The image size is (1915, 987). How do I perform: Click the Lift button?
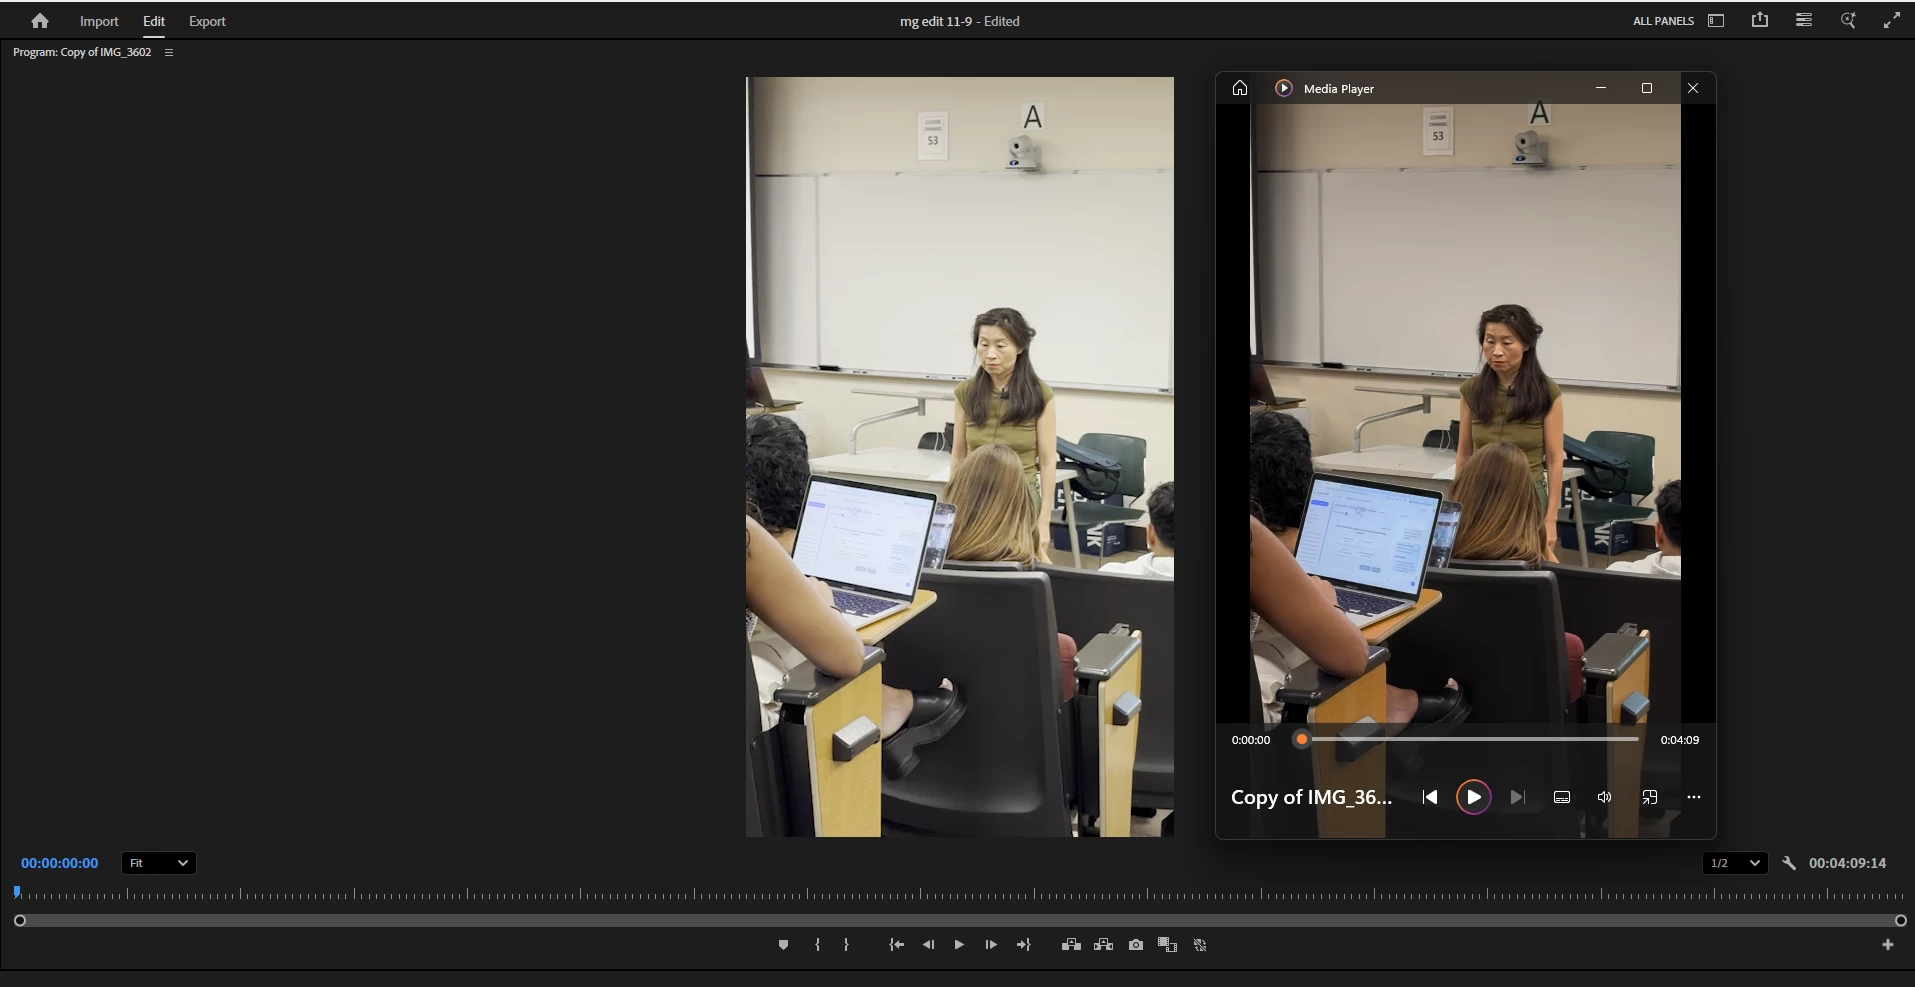(1071, 945)
